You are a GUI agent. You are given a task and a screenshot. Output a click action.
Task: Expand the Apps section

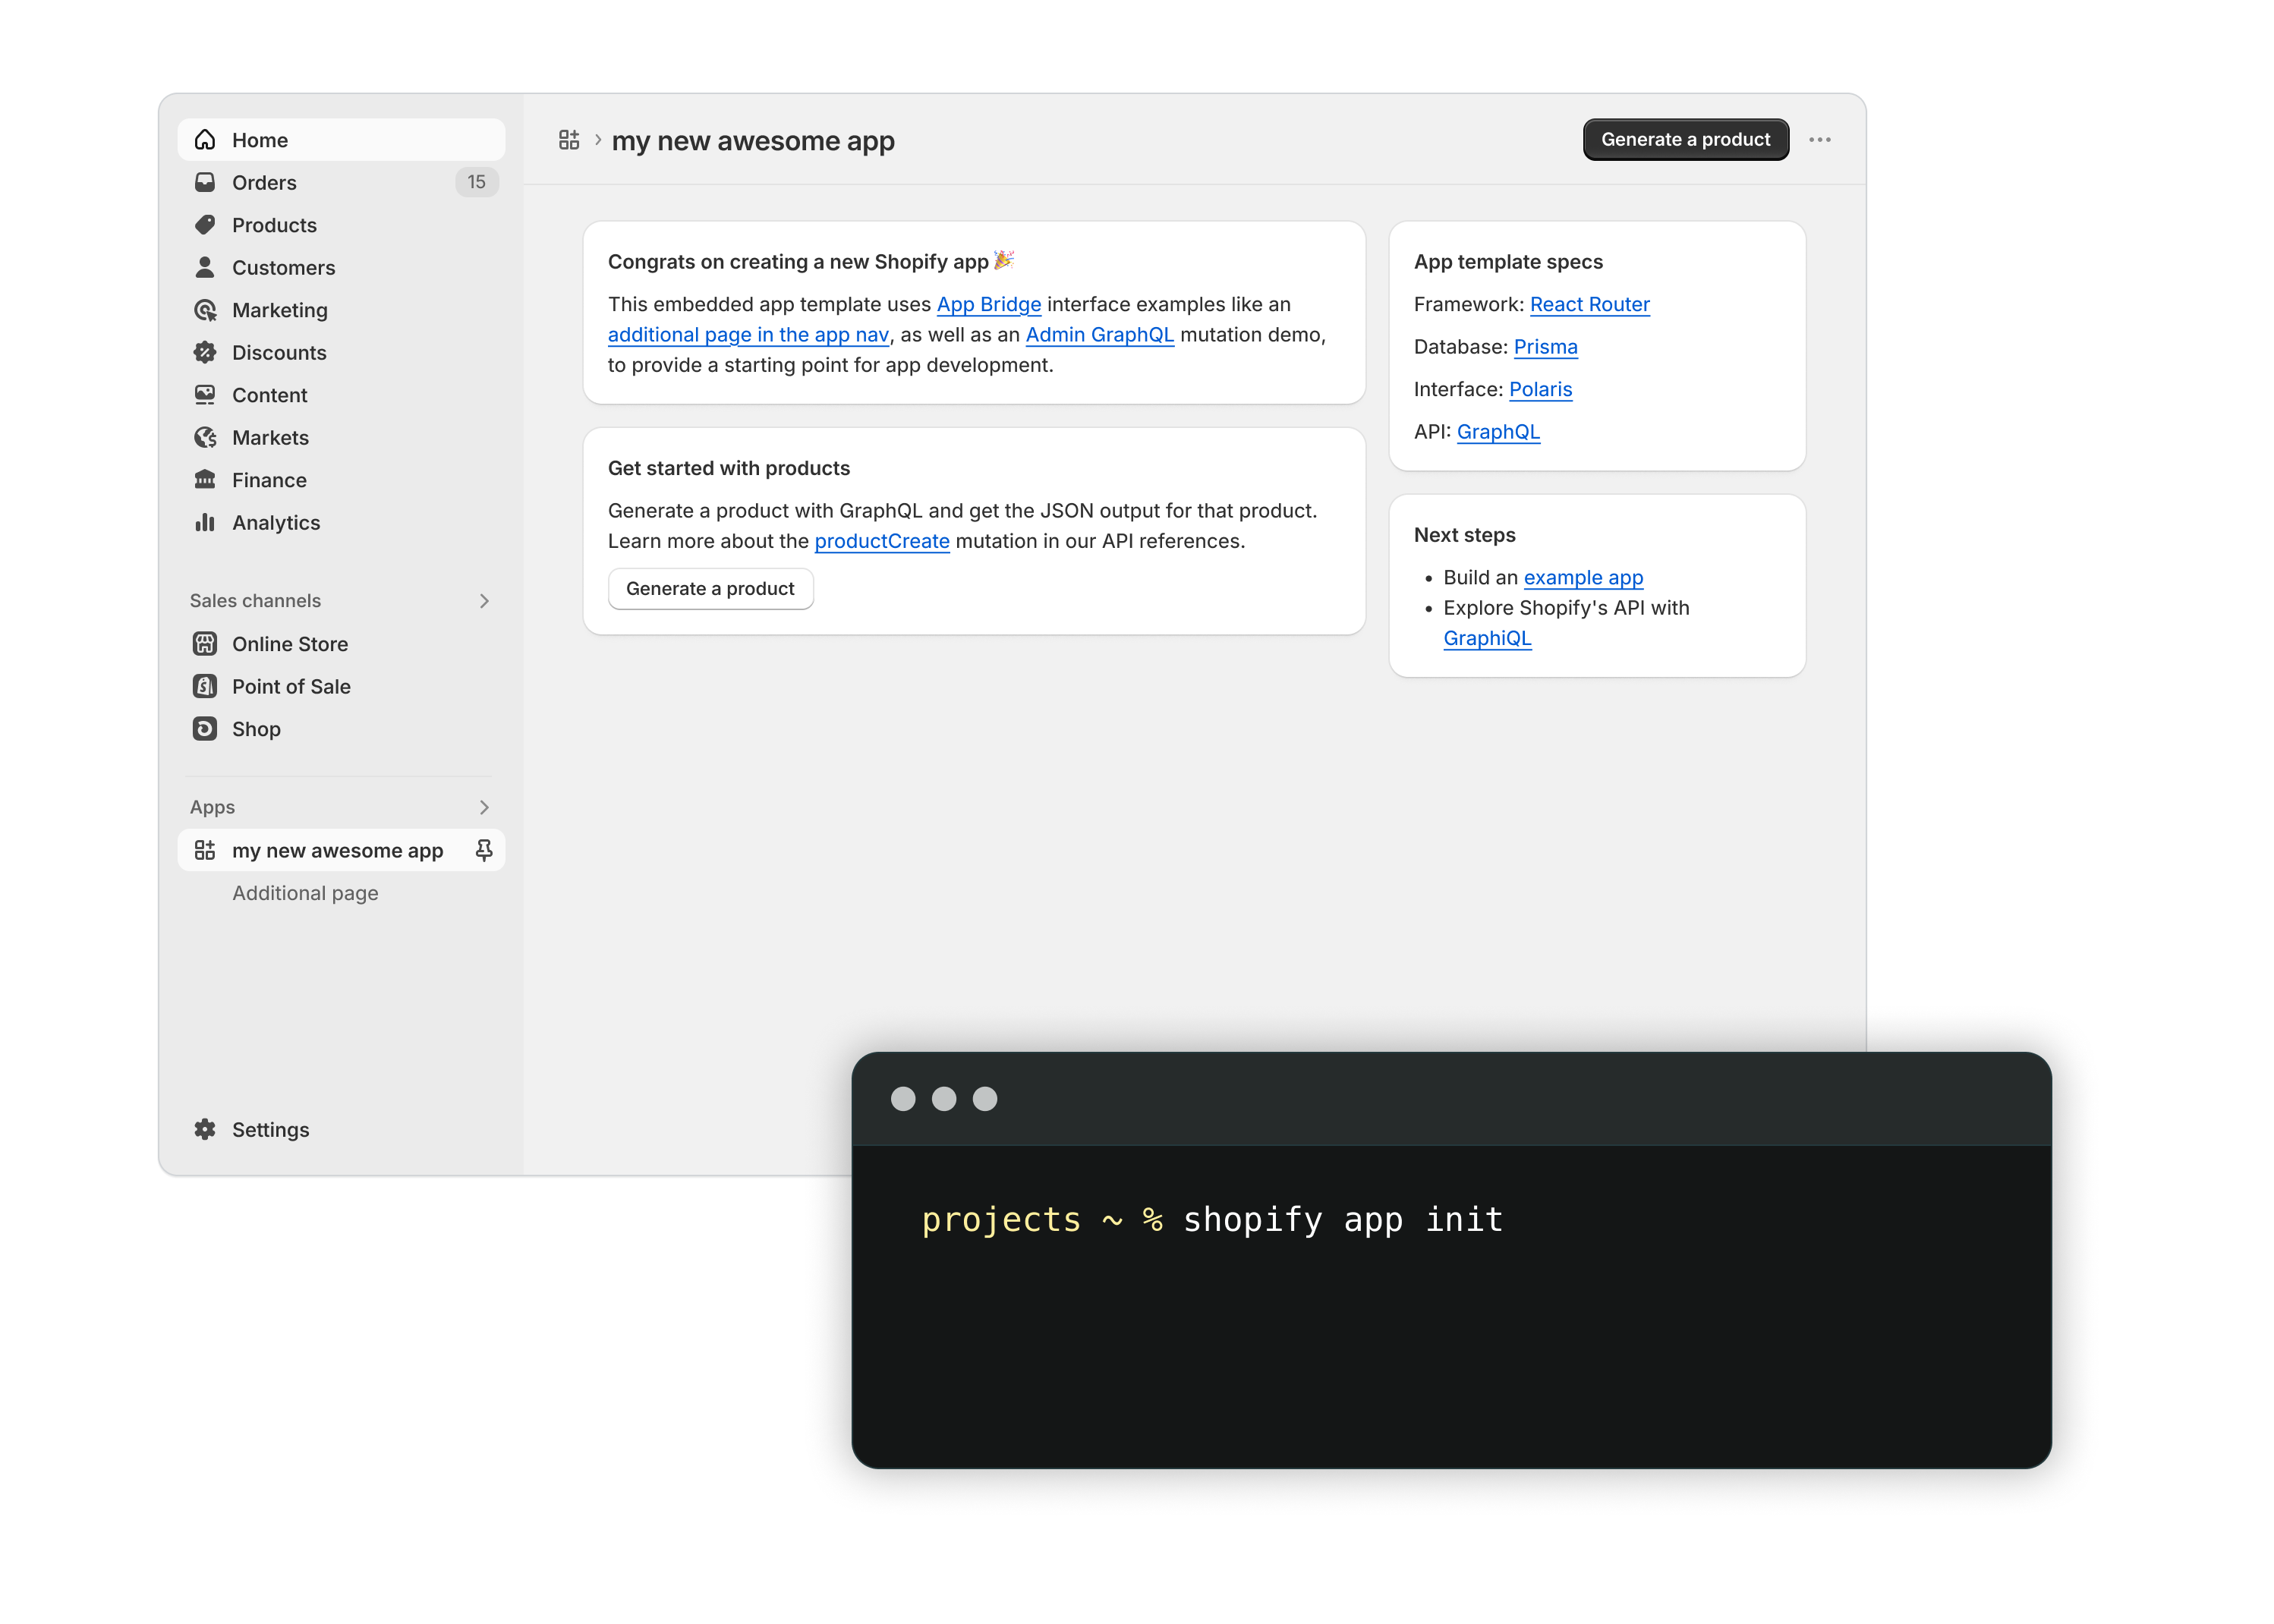(x=485, y=807)
